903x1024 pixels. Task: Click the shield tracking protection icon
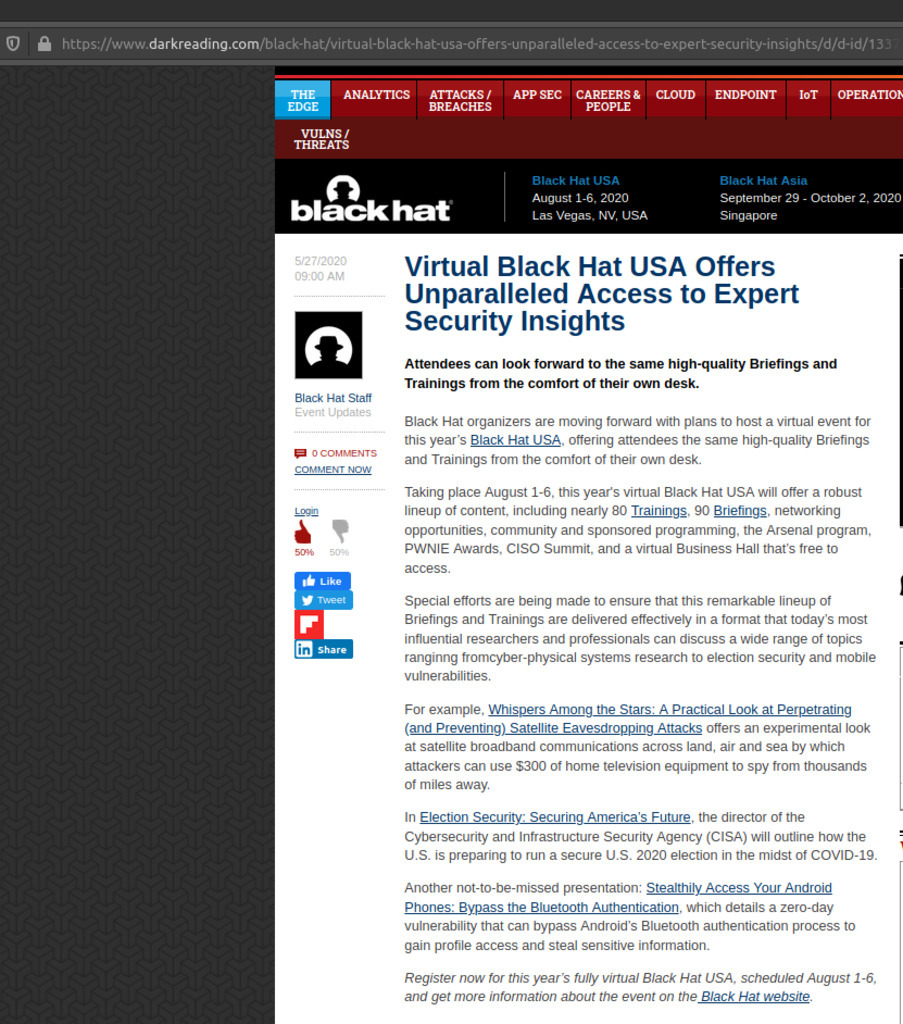13,43
